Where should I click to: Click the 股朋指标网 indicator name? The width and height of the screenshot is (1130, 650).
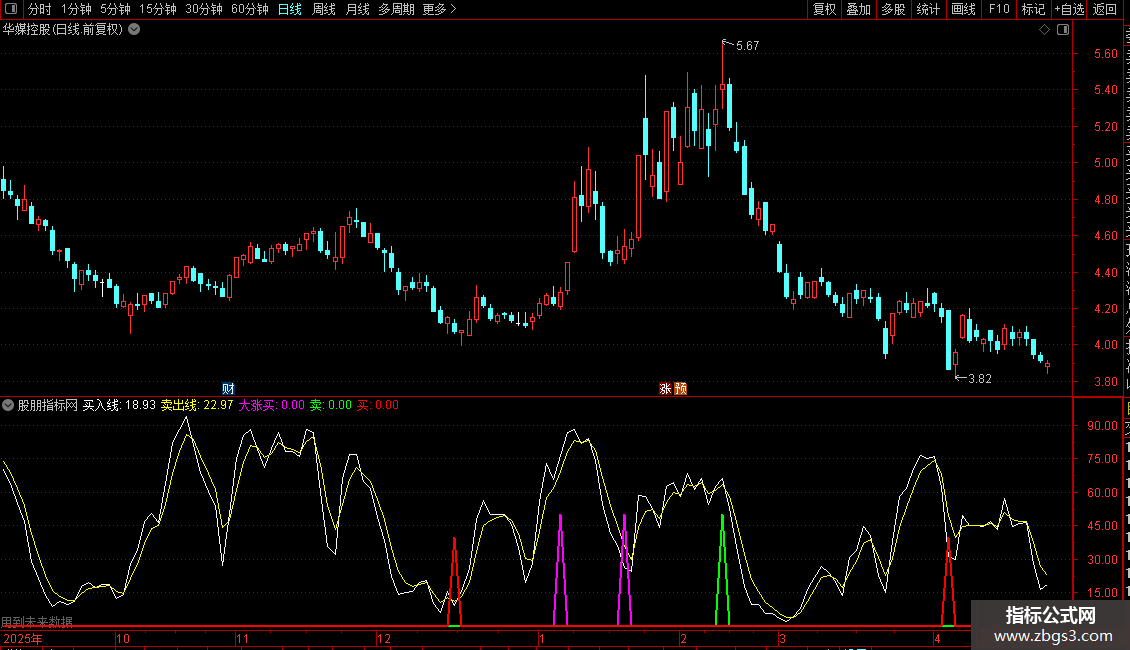coord(48,405)
